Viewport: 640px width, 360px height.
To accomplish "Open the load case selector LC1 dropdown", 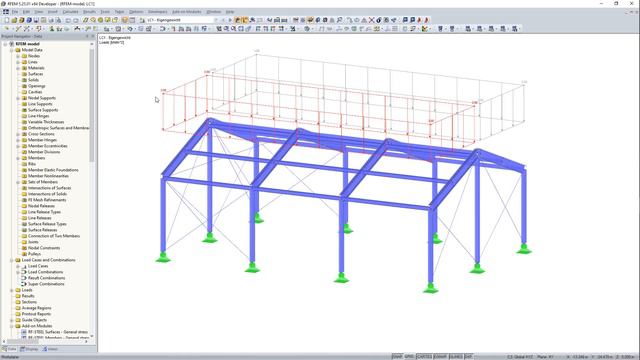I will (216, 20).
